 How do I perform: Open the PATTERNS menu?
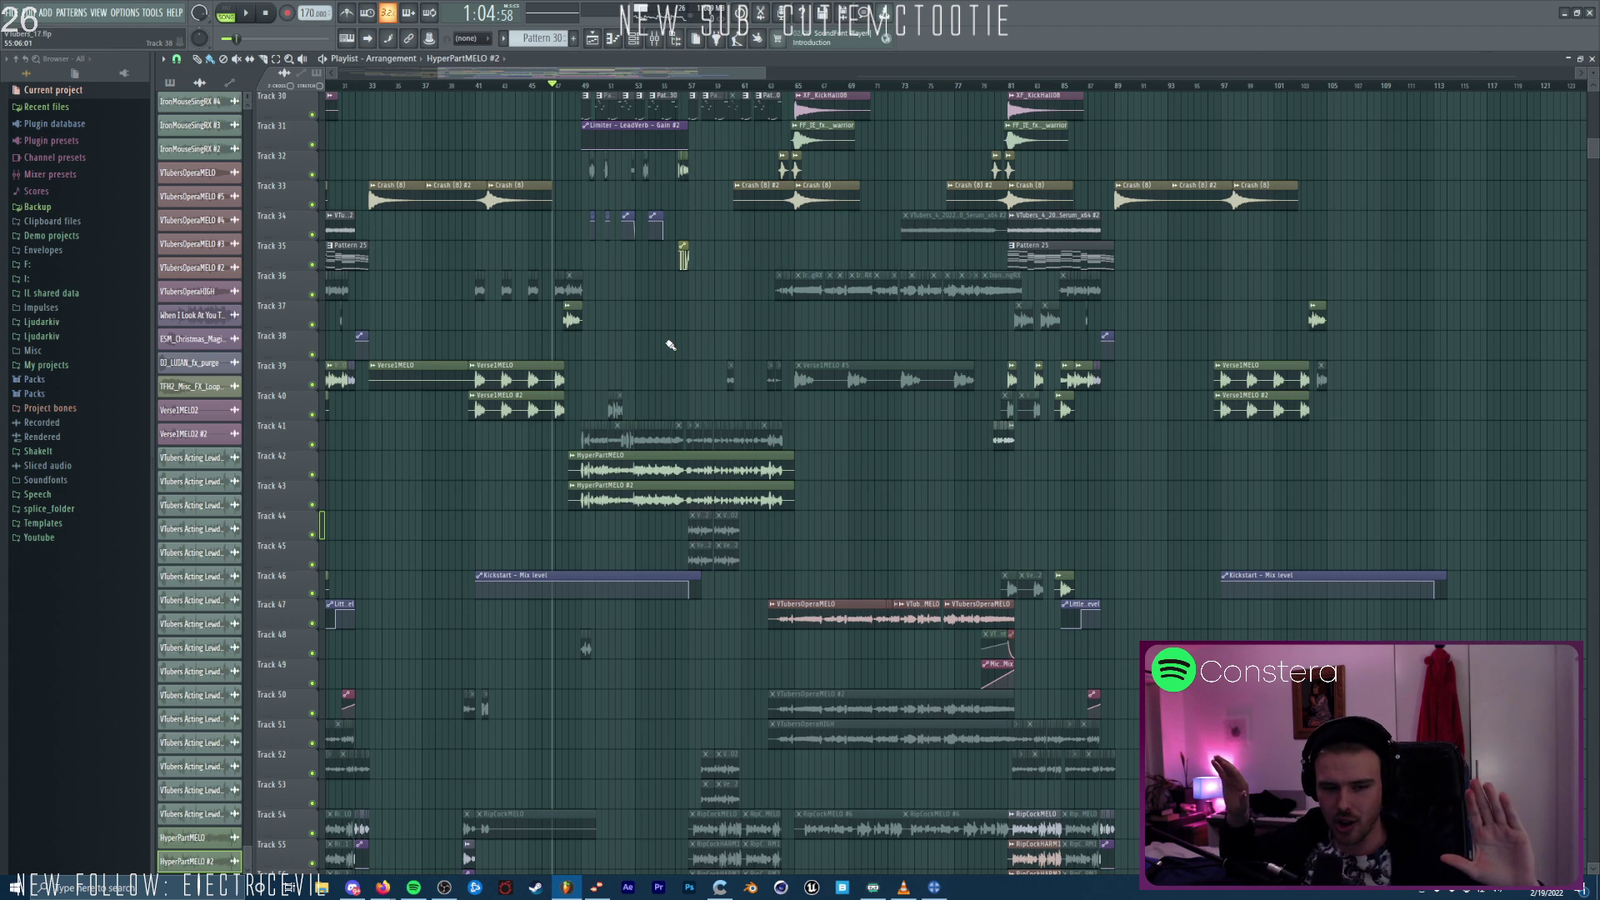point(71,13)
